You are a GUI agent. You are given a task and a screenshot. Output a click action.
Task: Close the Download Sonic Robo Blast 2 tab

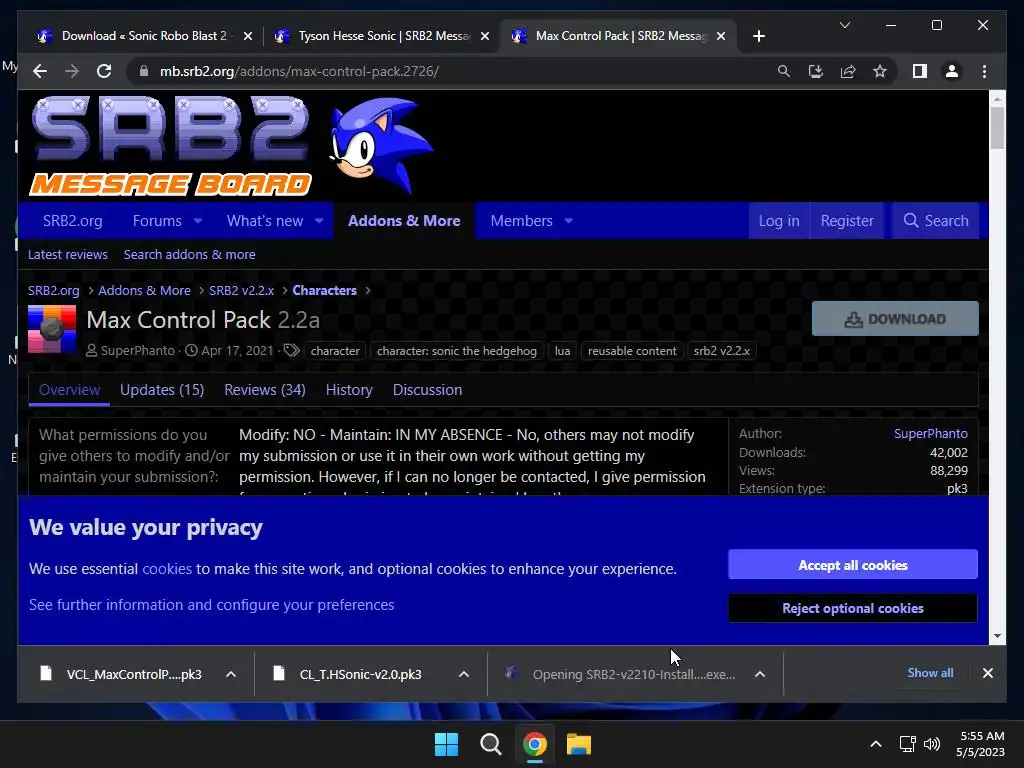248,36
